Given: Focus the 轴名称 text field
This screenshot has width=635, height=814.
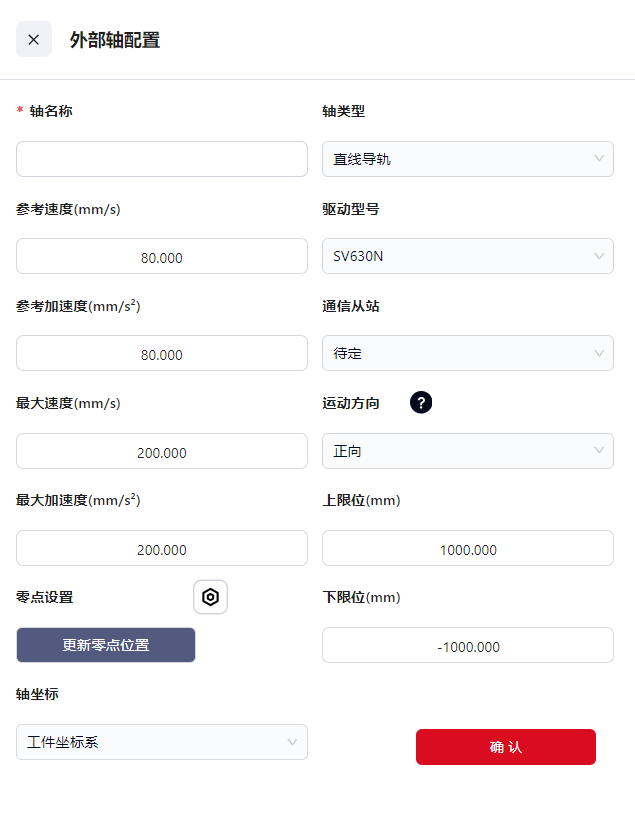Looking at the screenshot, I should coord(162,159).
